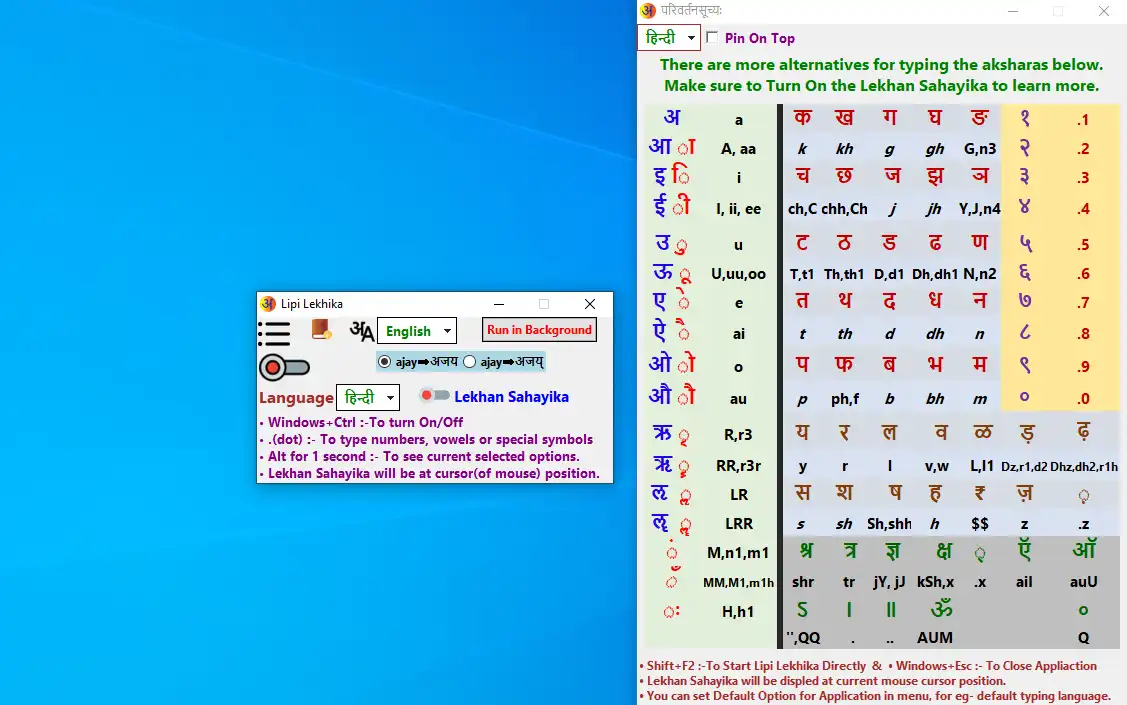Click the 'Dhz,dh2,r1h' mapping text
Screen dimensions: 1127x705
[1084, 466]
